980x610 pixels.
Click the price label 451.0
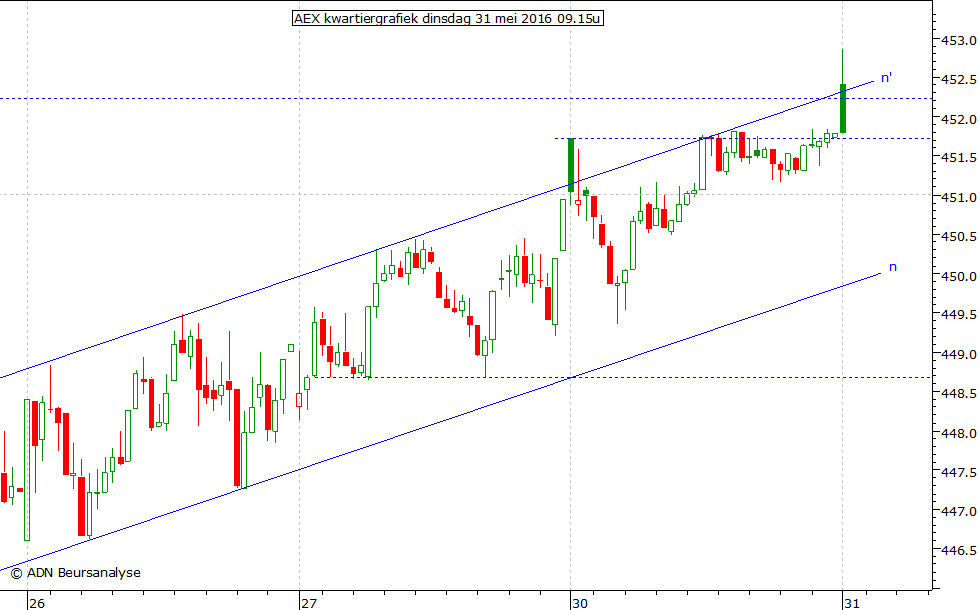pyautogui.click(x=959, y=198)
